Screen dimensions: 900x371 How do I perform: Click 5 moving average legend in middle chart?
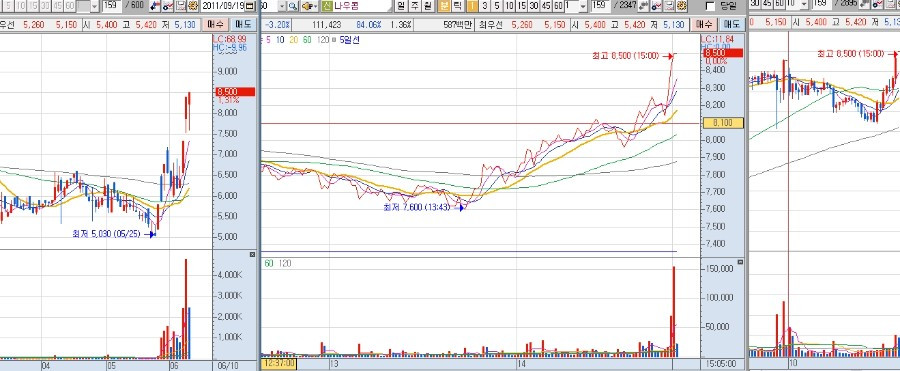[267, 40]
